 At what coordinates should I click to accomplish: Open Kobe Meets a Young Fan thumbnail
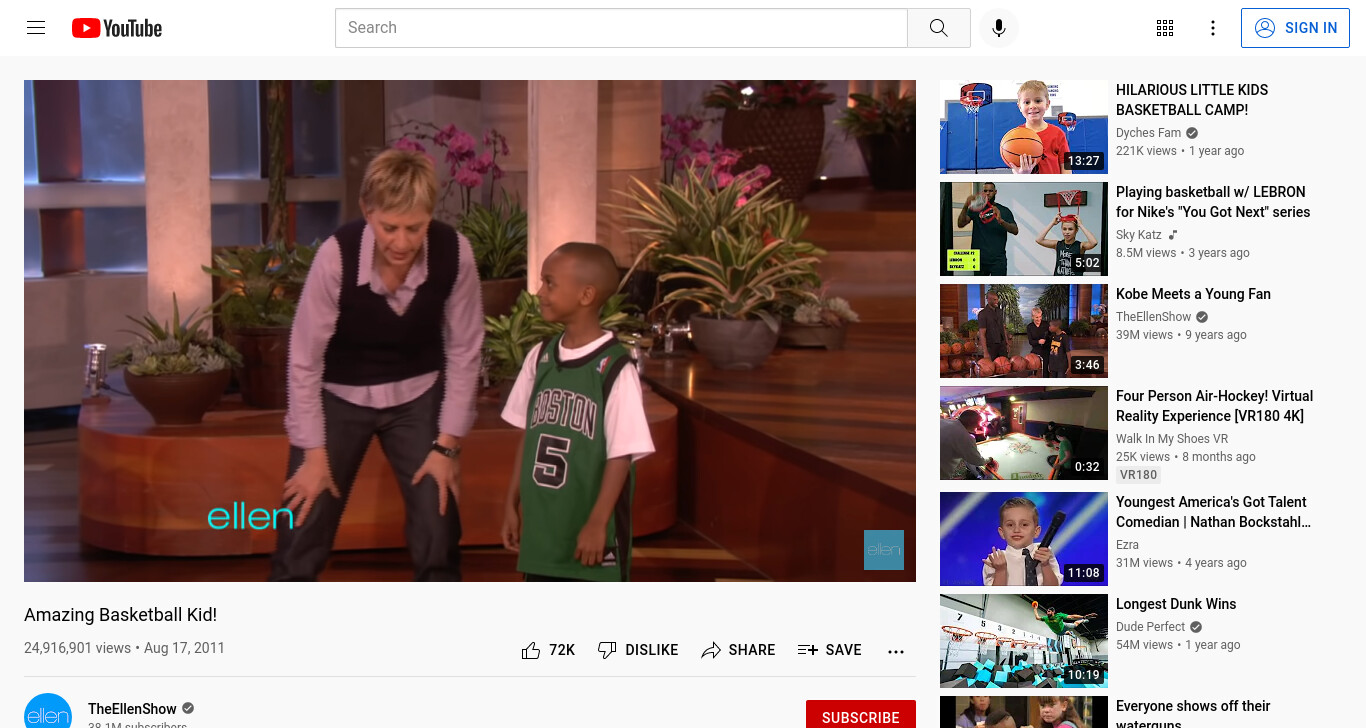pyautogui.click(x=1024, y=331)
